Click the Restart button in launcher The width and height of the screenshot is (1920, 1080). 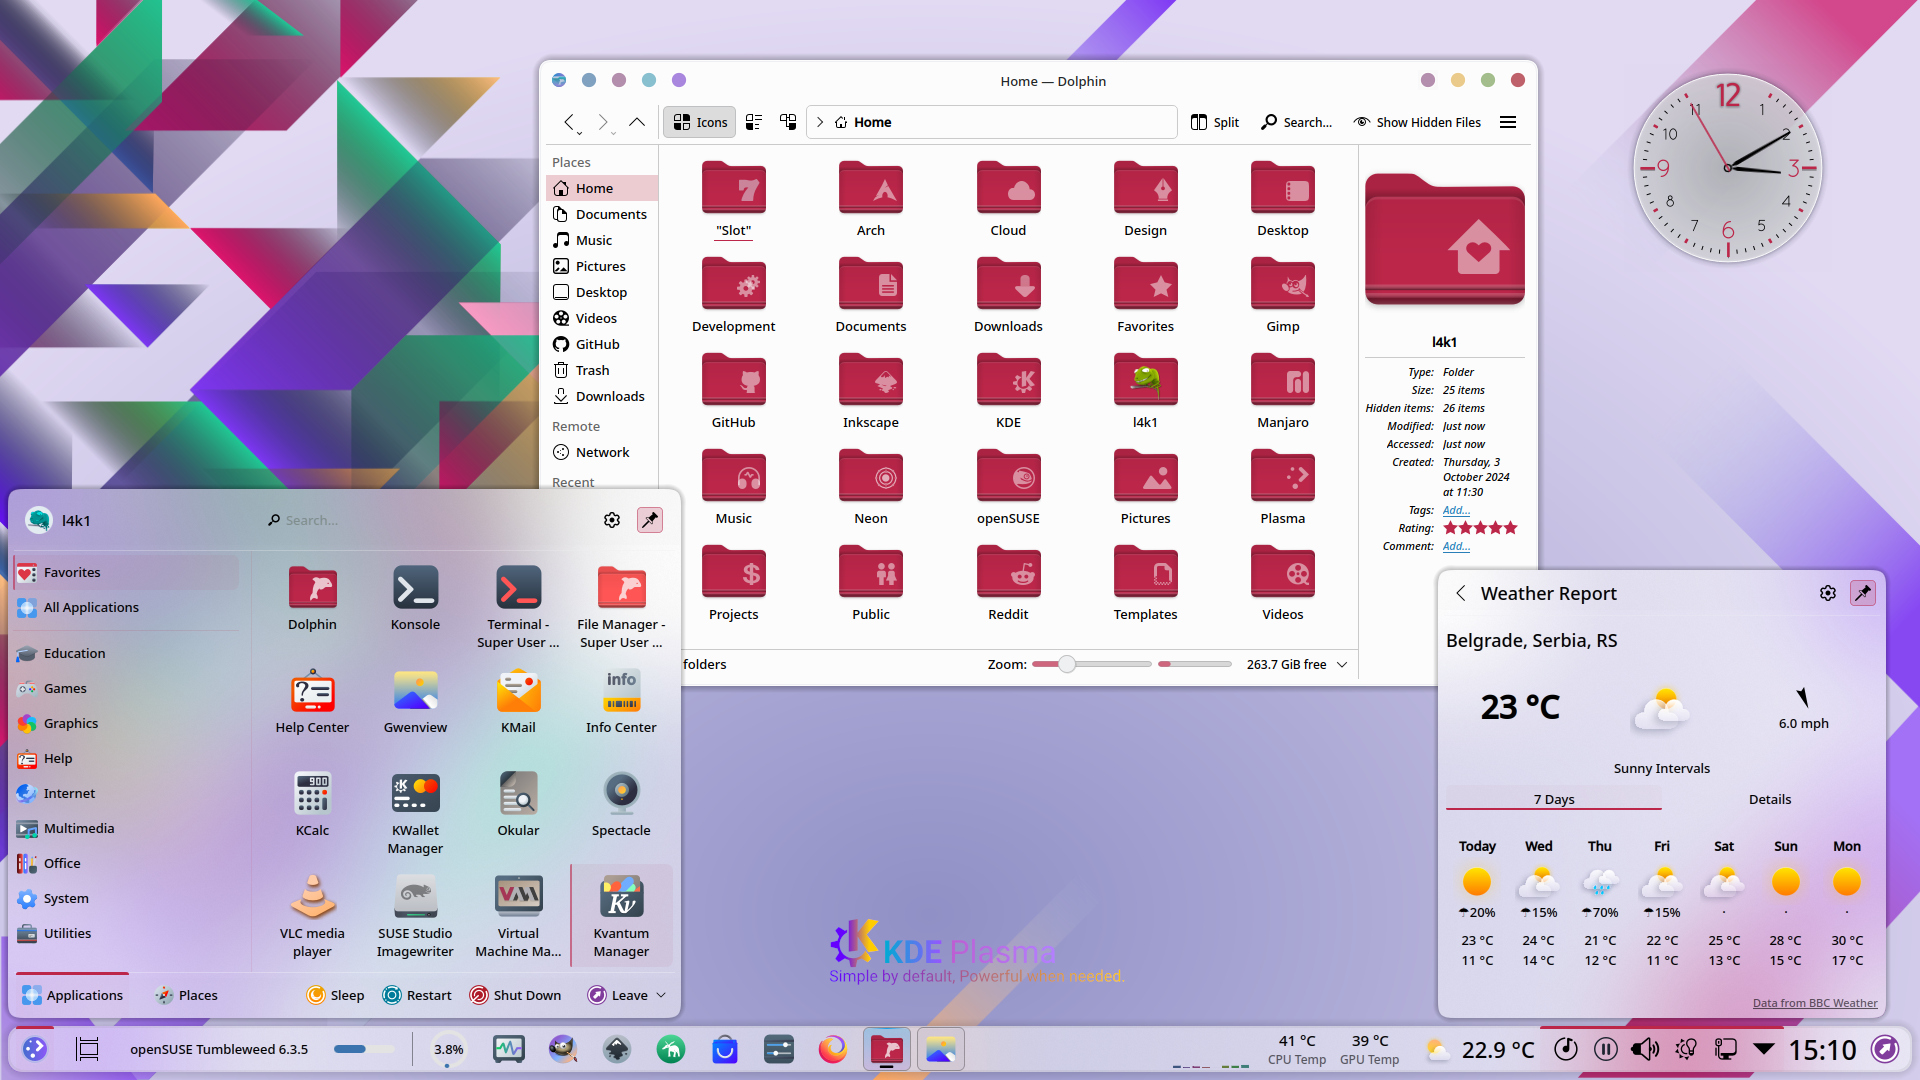tap(417, 995)
